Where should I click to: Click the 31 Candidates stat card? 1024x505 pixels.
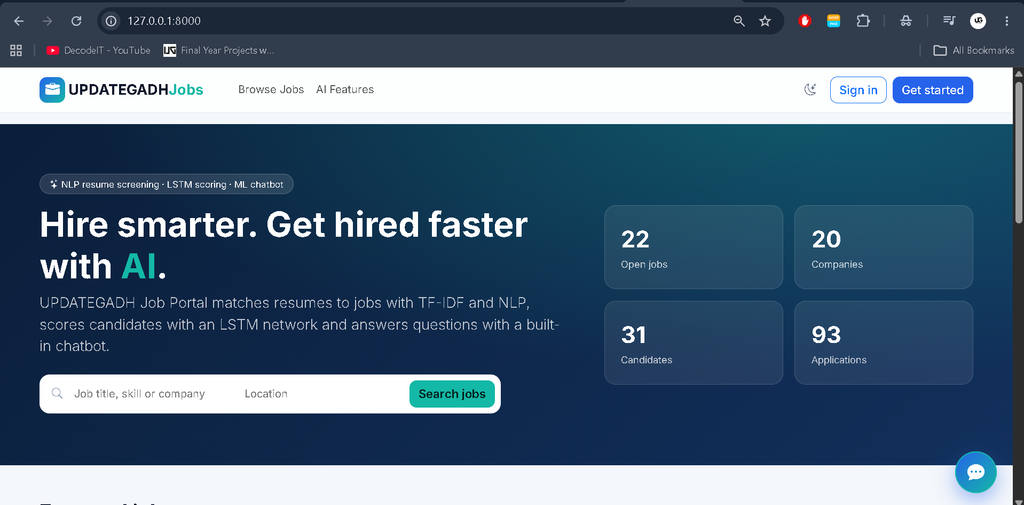694,342
